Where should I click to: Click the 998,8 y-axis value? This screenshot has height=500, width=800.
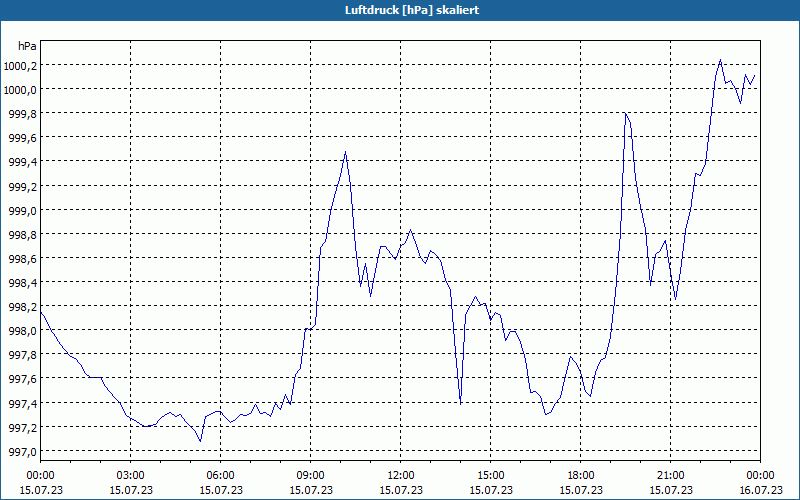tap(23, 234)
